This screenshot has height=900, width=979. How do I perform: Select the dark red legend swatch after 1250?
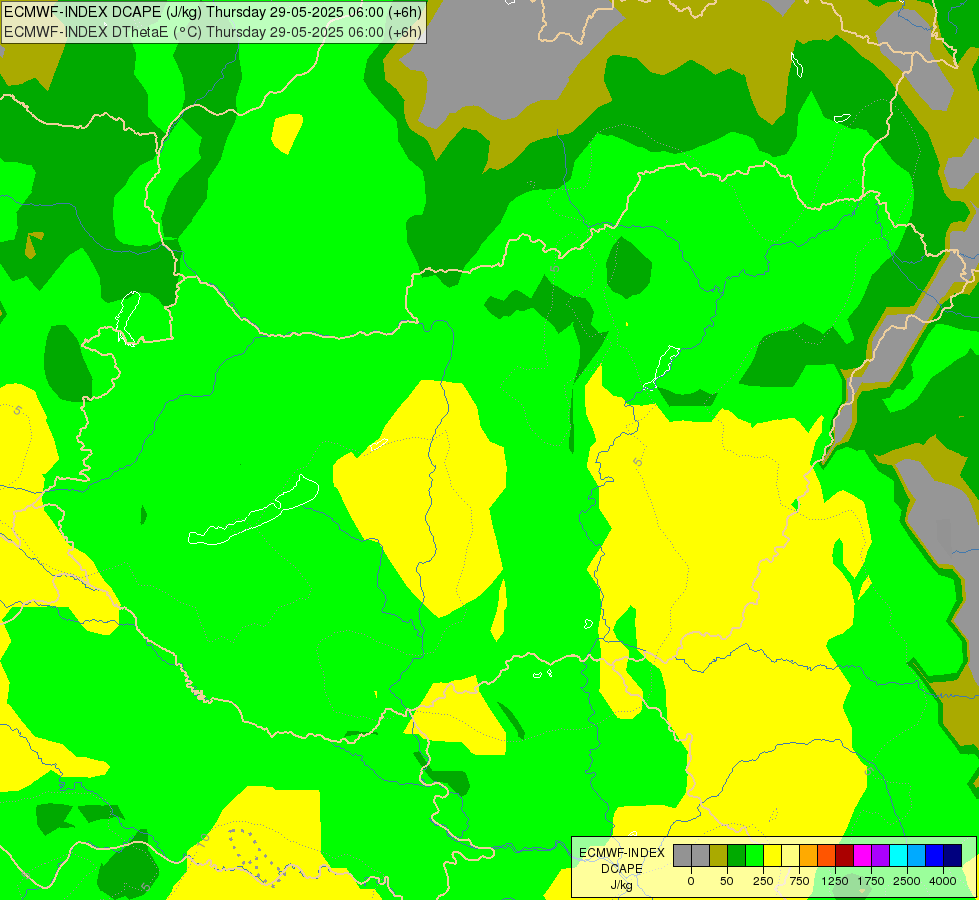coord(844,855)
